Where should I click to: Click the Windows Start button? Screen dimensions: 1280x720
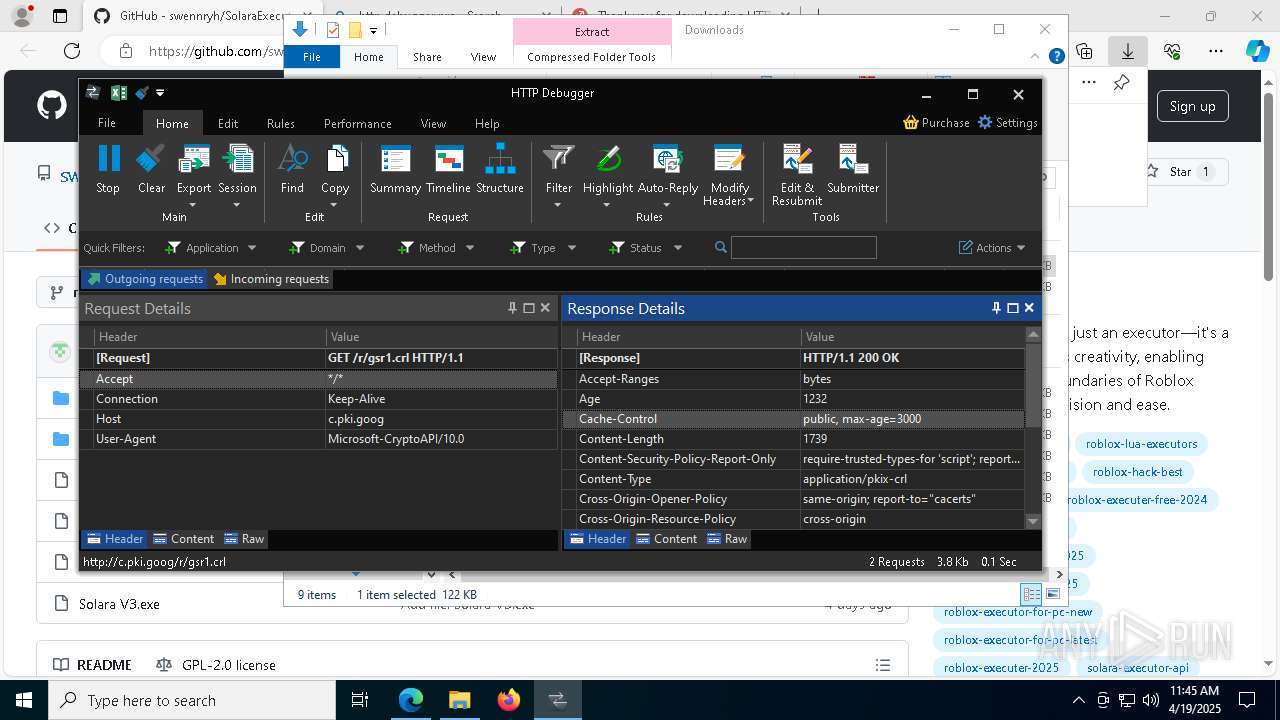[23, 700]
